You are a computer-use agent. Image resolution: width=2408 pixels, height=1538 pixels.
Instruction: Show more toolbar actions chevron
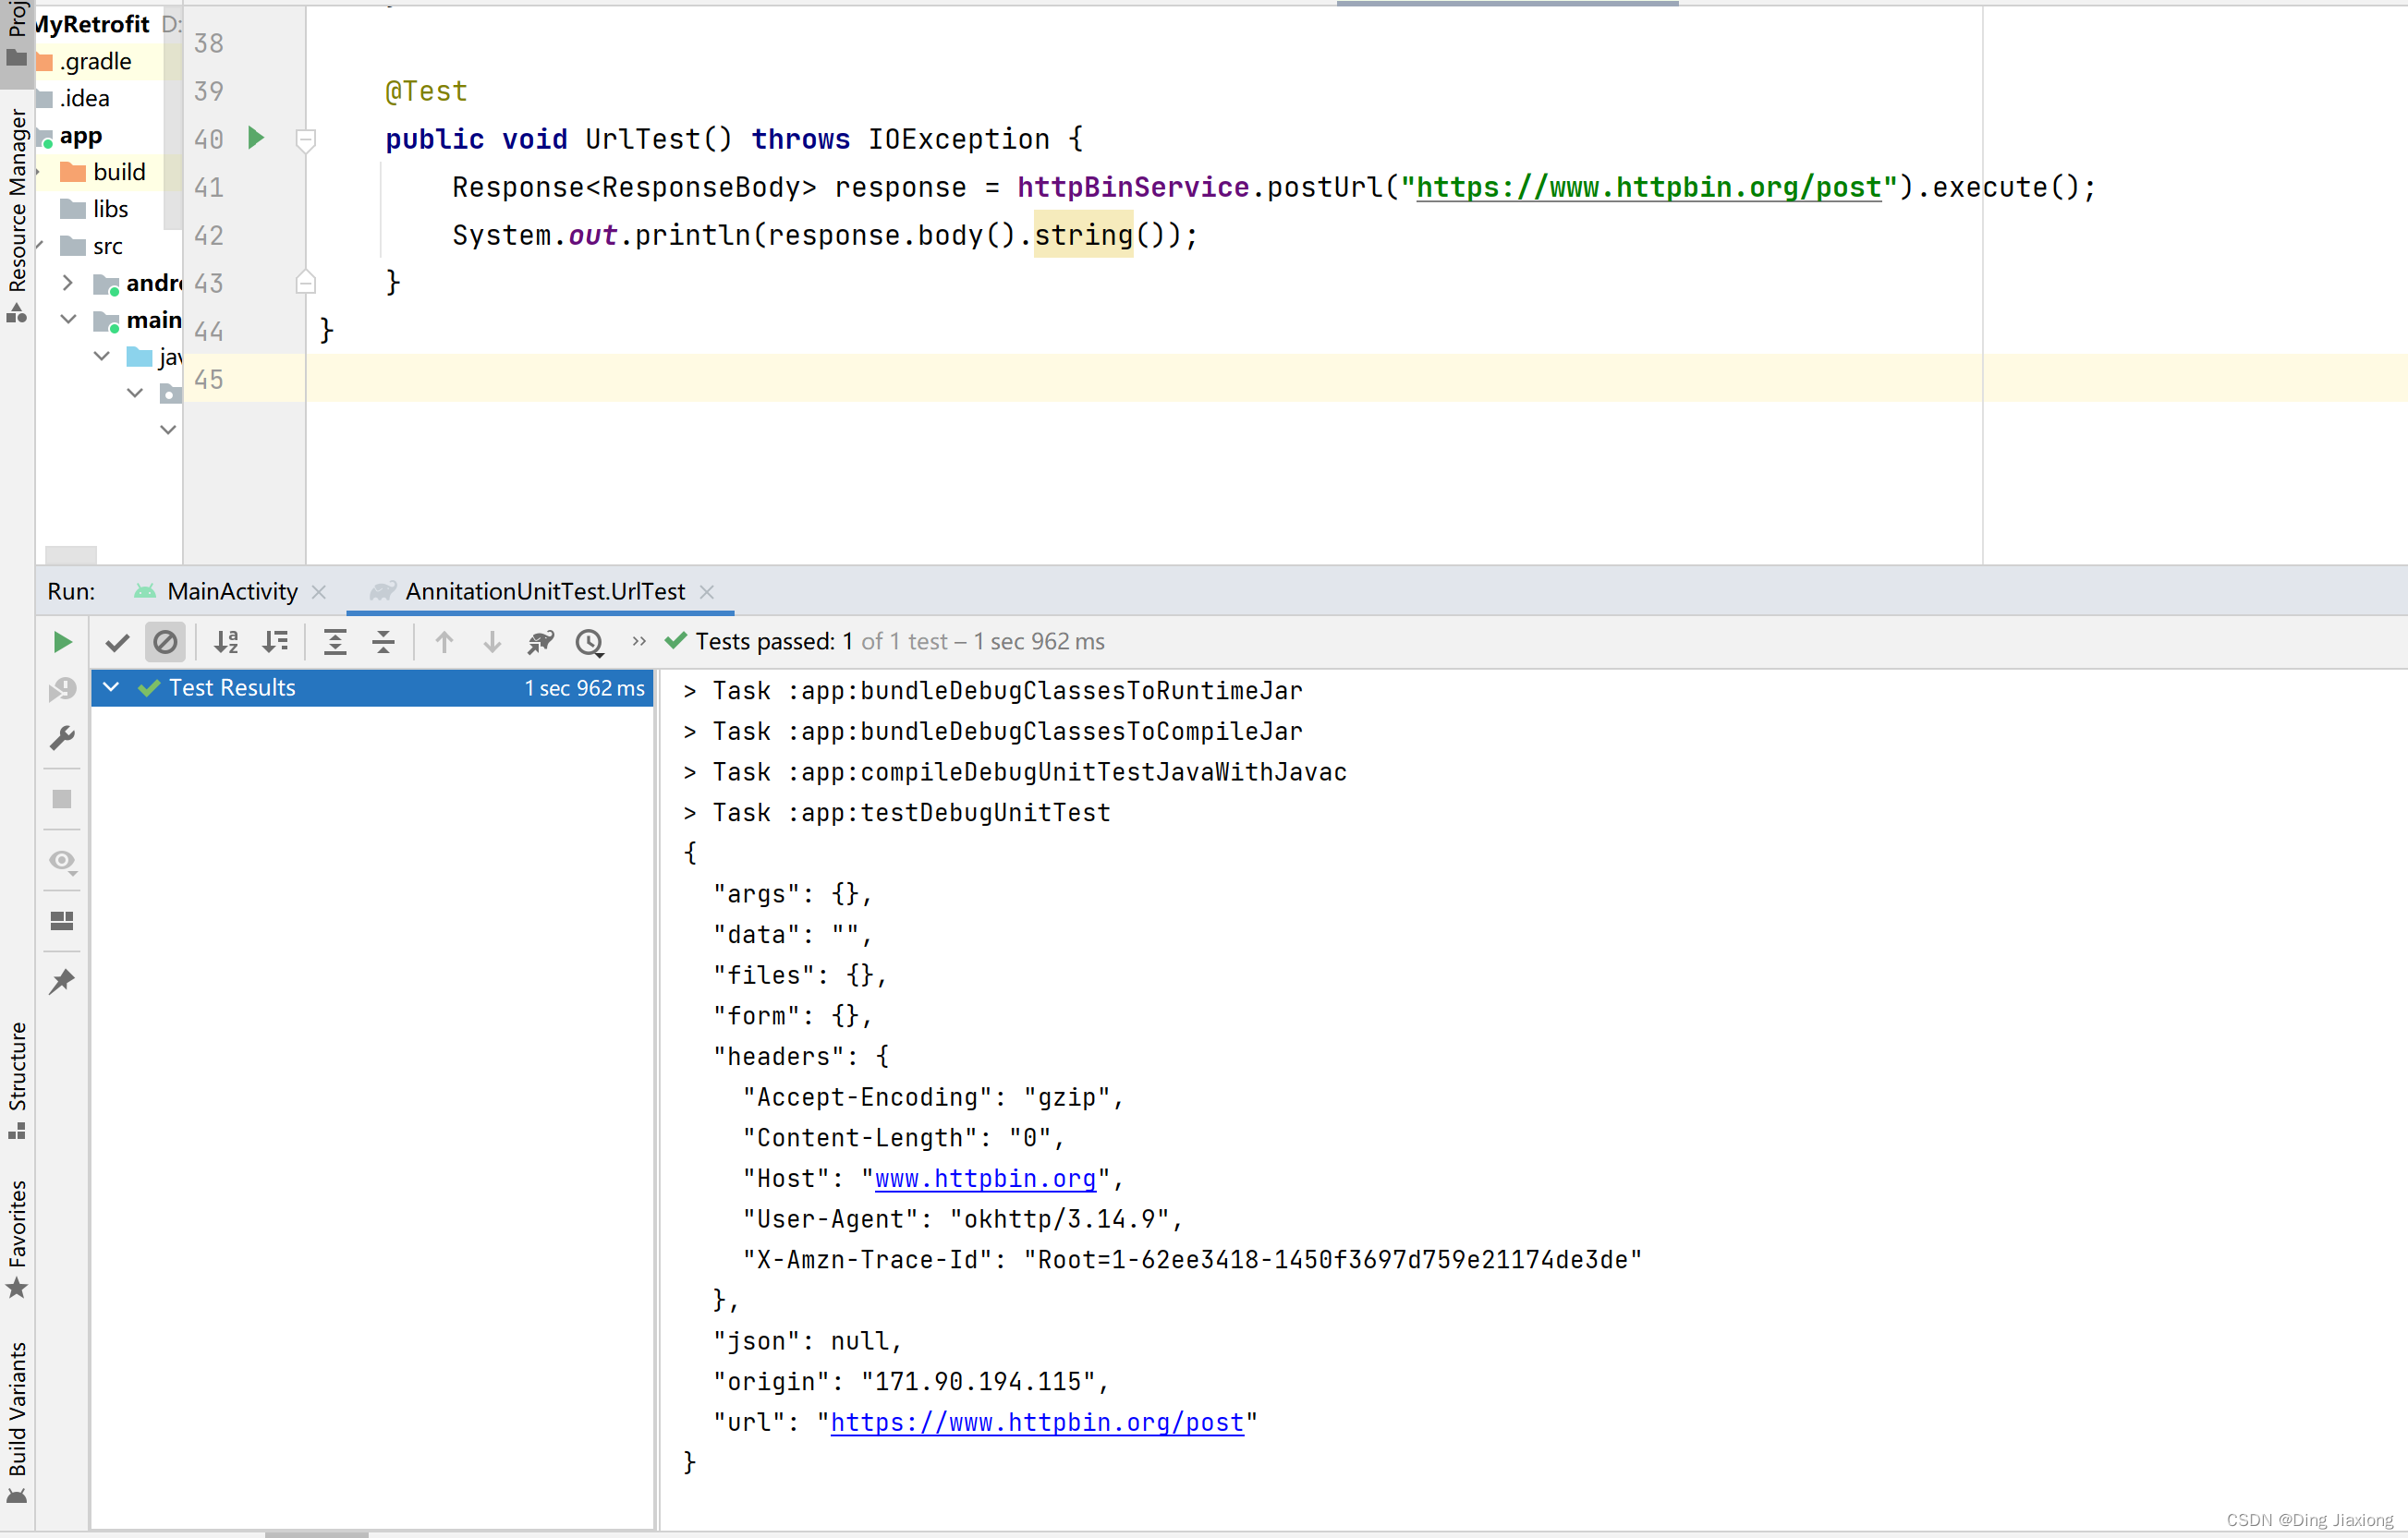[x=639, y=641]
